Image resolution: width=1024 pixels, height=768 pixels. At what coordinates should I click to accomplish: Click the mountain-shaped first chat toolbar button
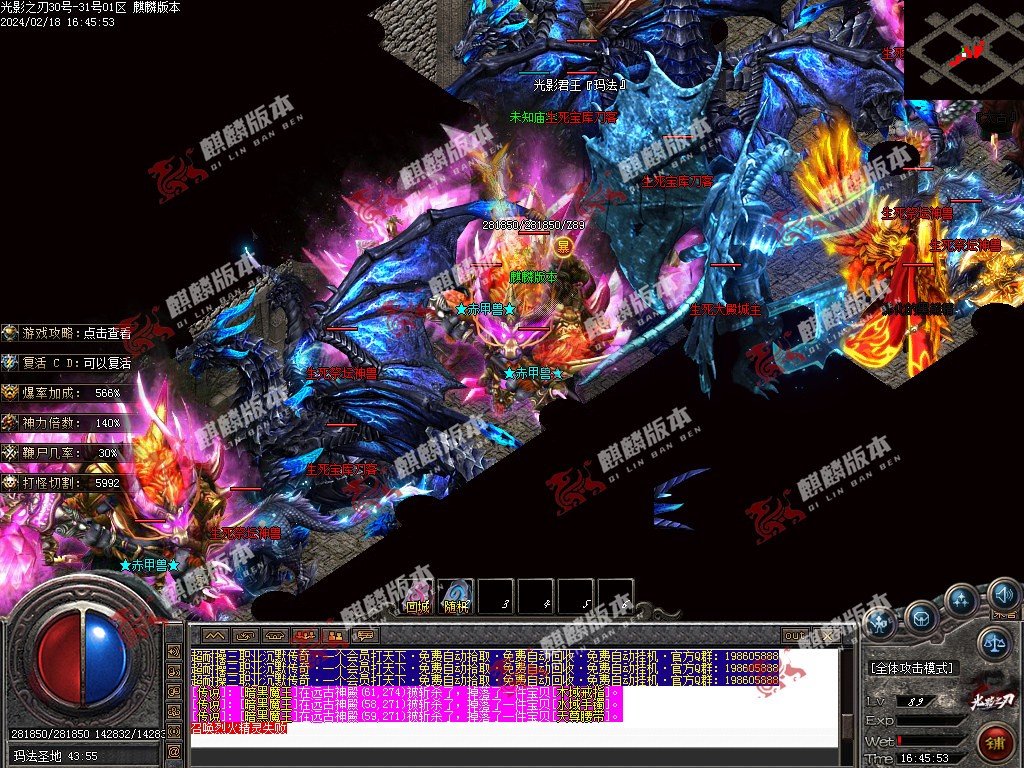(215, 635)
